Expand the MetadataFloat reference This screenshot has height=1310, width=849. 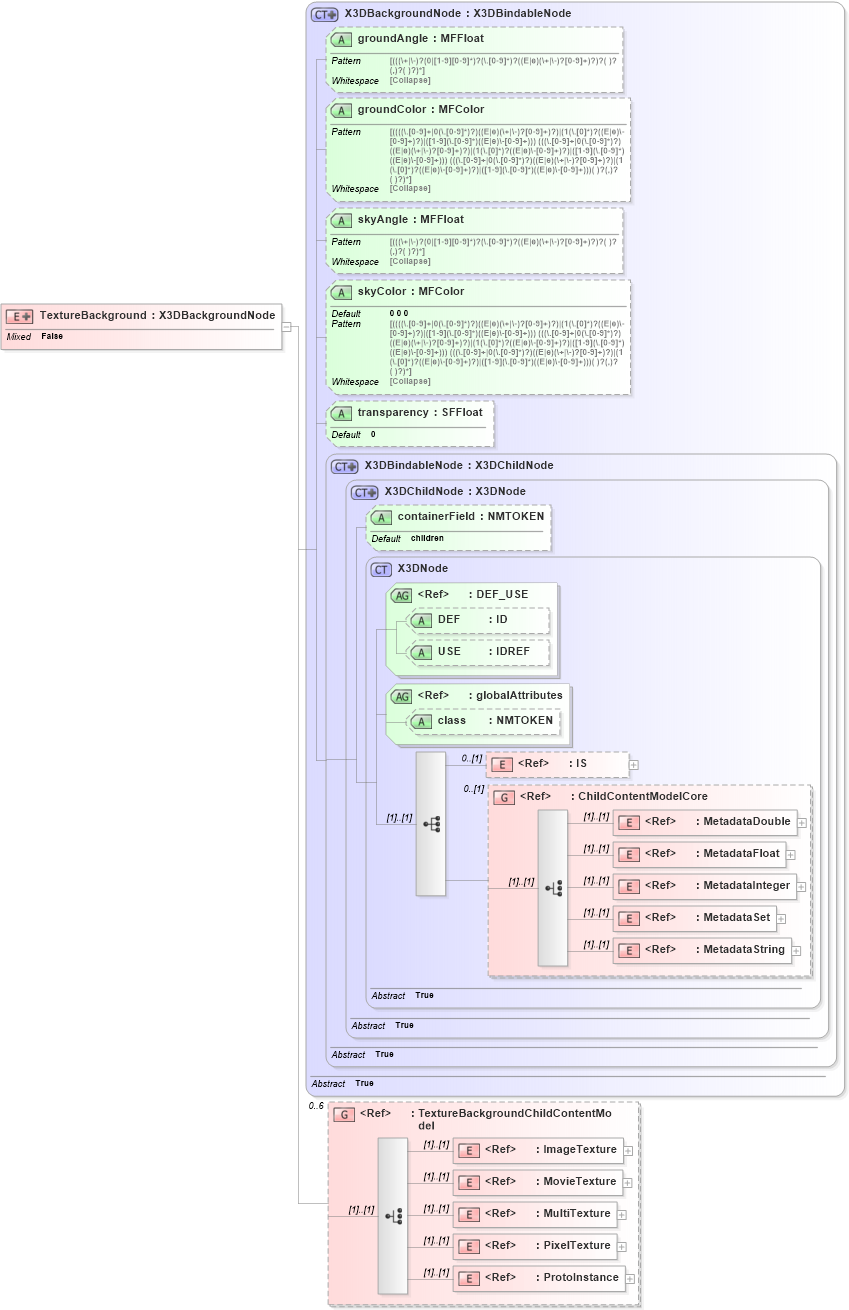click(790, 855)
